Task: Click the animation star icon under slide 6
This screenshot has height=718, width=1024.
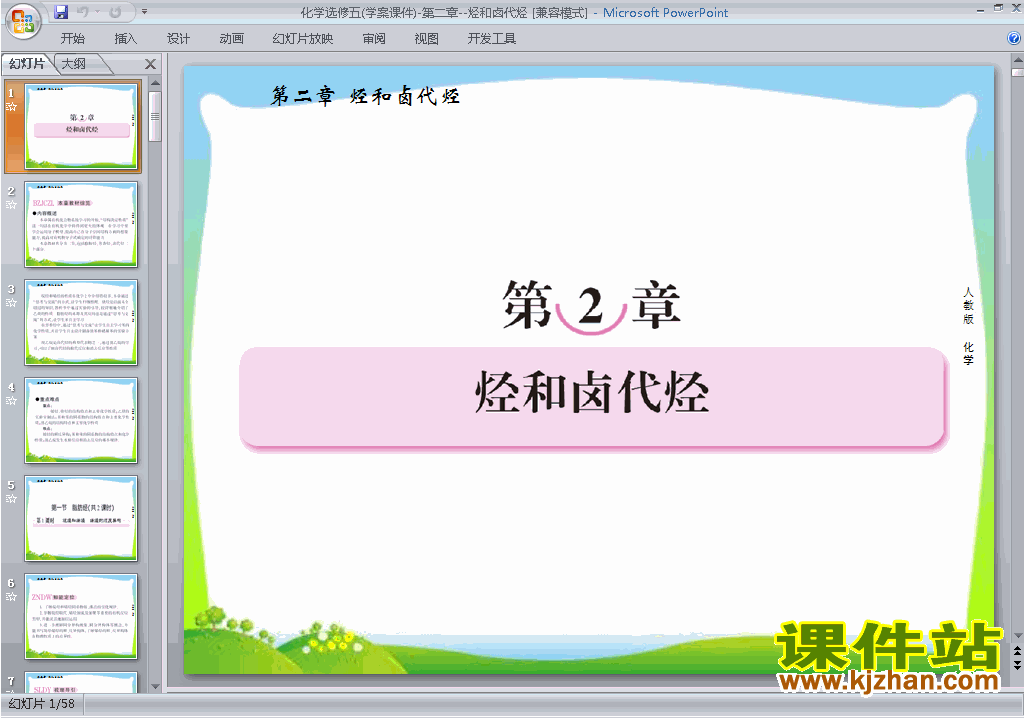Action: point(11,596)
